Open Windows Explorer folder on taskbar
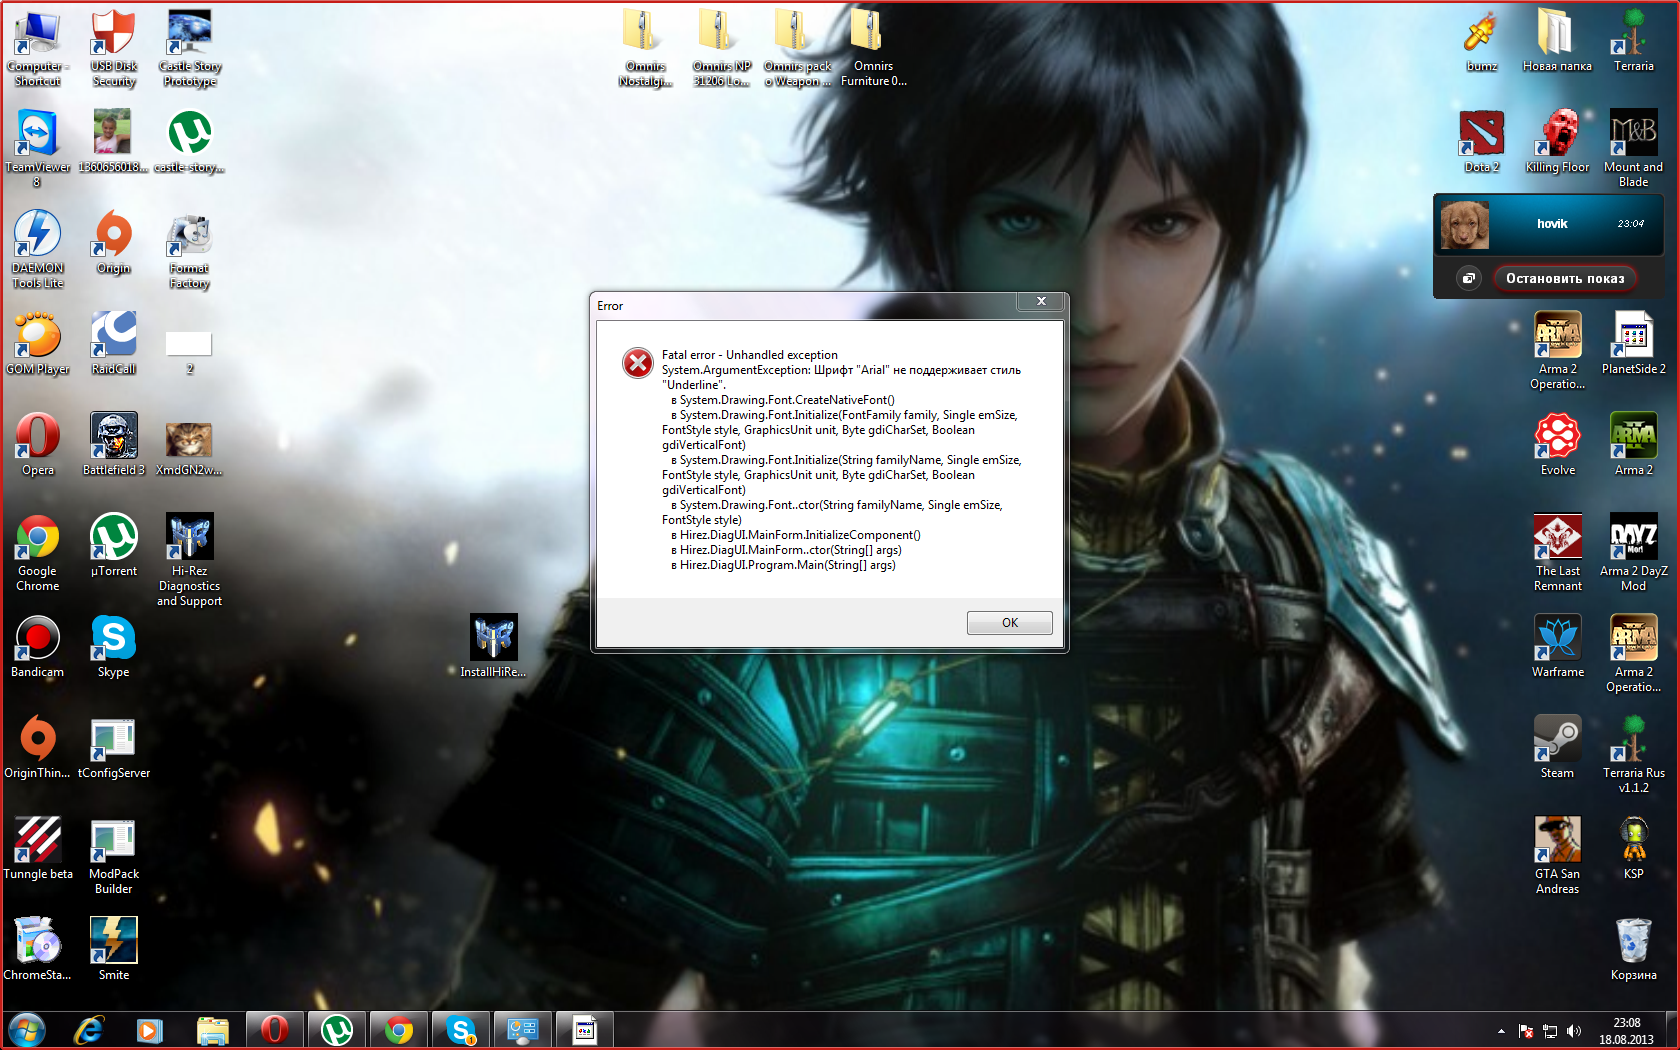 (212, 1030)
